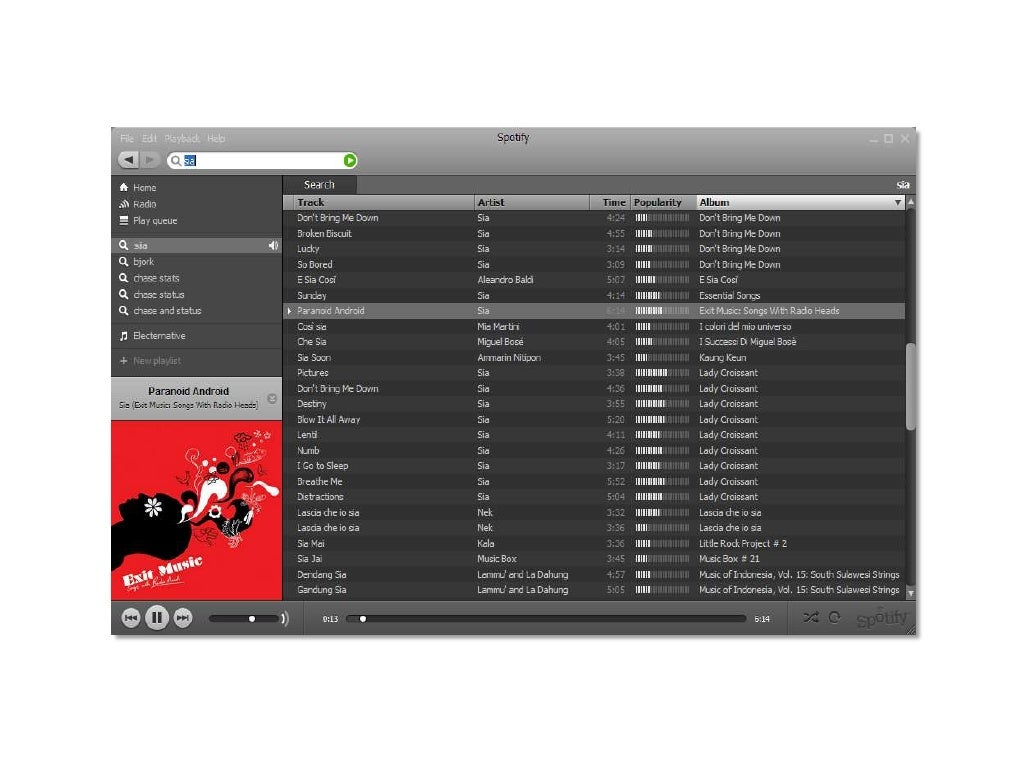This screenshot has height=768, width=1024.
Task: Select the Breathe Me track
Action: [319, 481]
